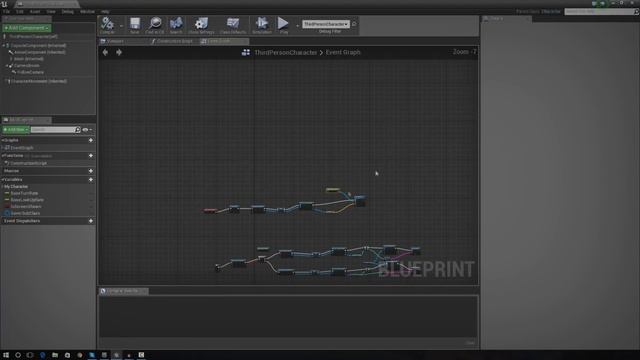Image resolution: width=640 pixels, height=360 pixels.
Task: Toggle My Blueprint view options eye icon
Action: click(86, 130)
